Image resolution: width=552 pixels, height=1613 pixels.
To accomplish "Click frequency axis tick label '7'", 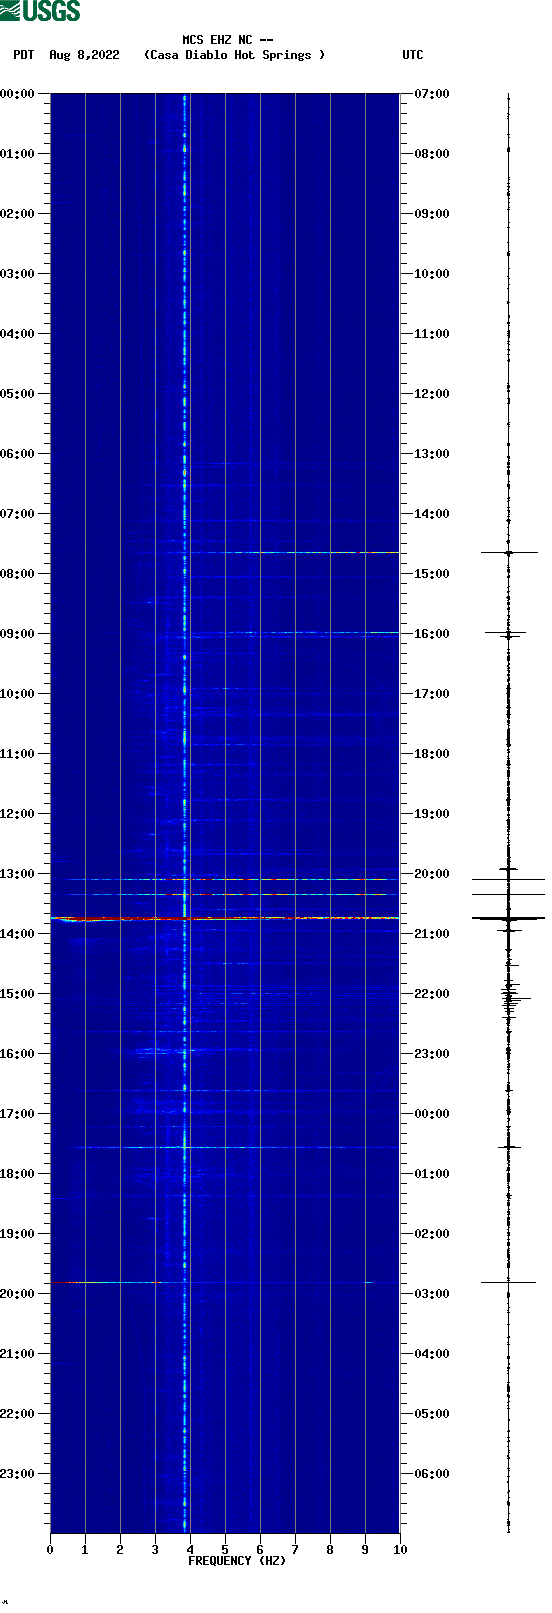I will [x=295, y=1550].
